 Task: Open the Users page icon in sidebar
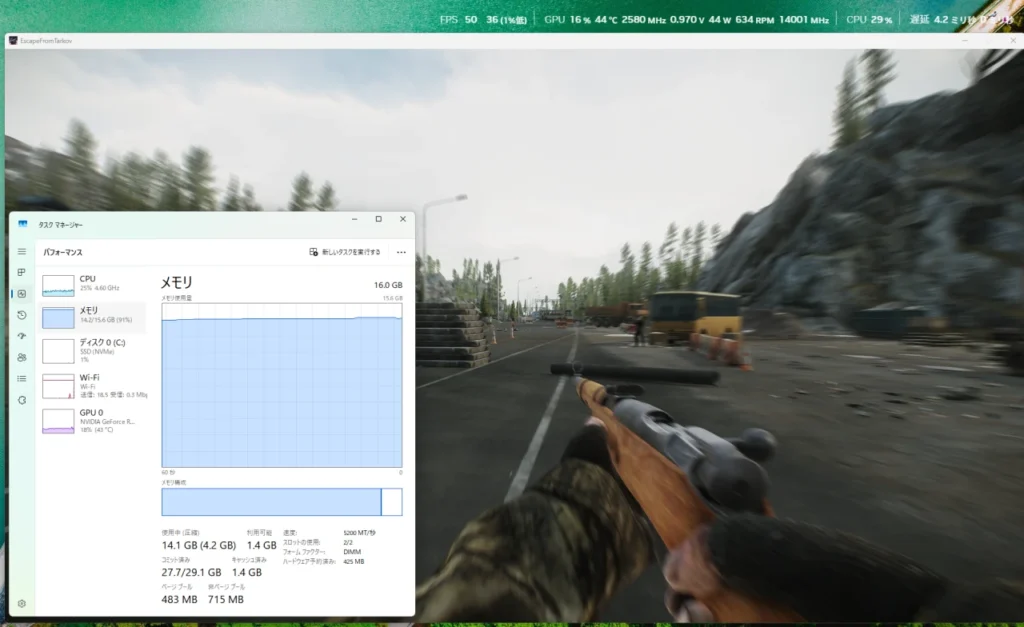(x=22, y=357)
